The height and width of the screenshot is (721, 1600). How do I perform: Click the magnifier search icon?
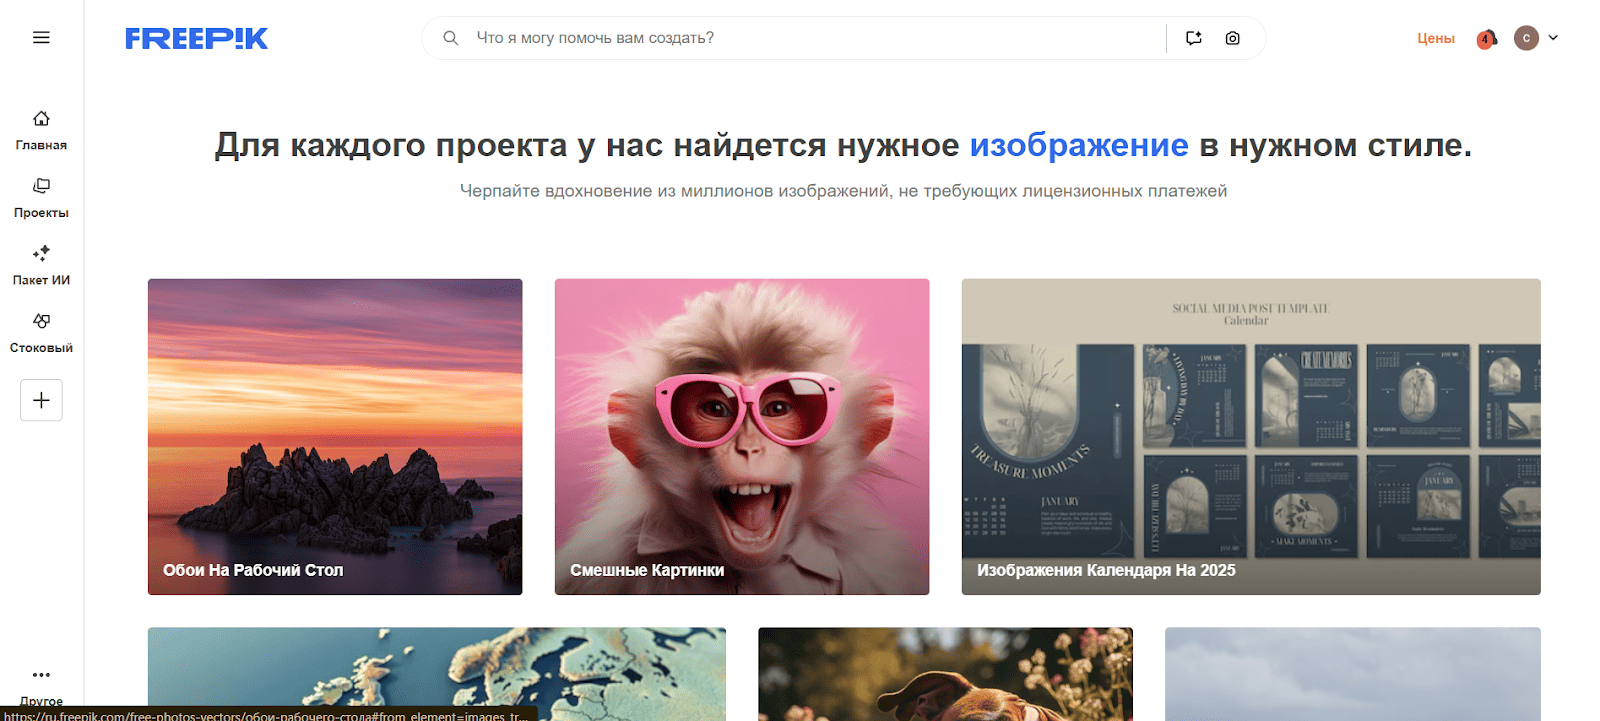tap(451, 38)
